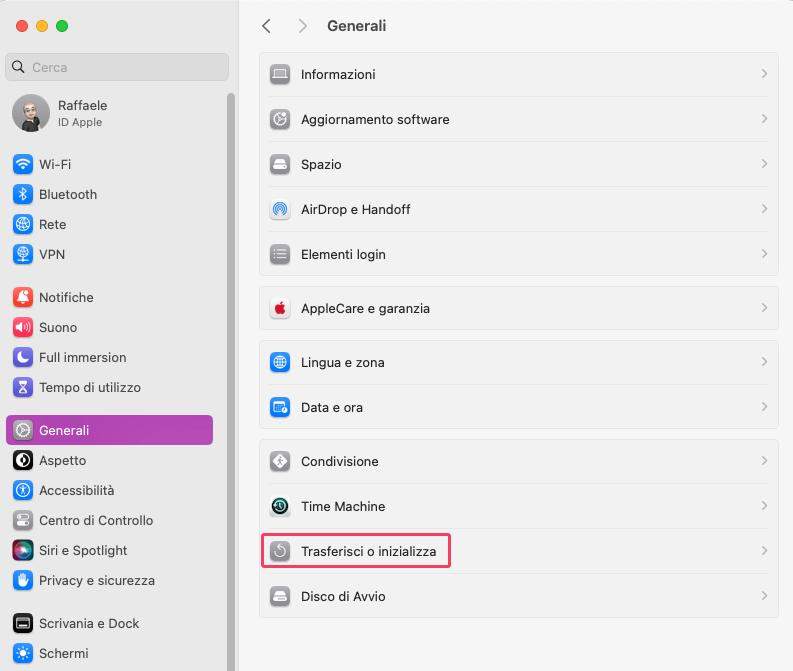Click the 'Time Machine' label
The width and height of the screenshot is (793, 671).
(343, 506)
